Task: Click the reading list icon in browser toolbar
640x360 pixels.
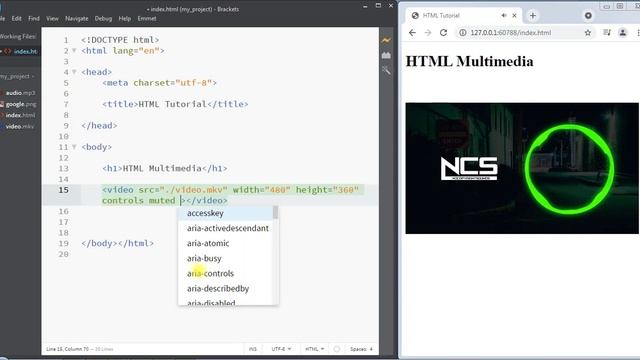Action: 607,33
